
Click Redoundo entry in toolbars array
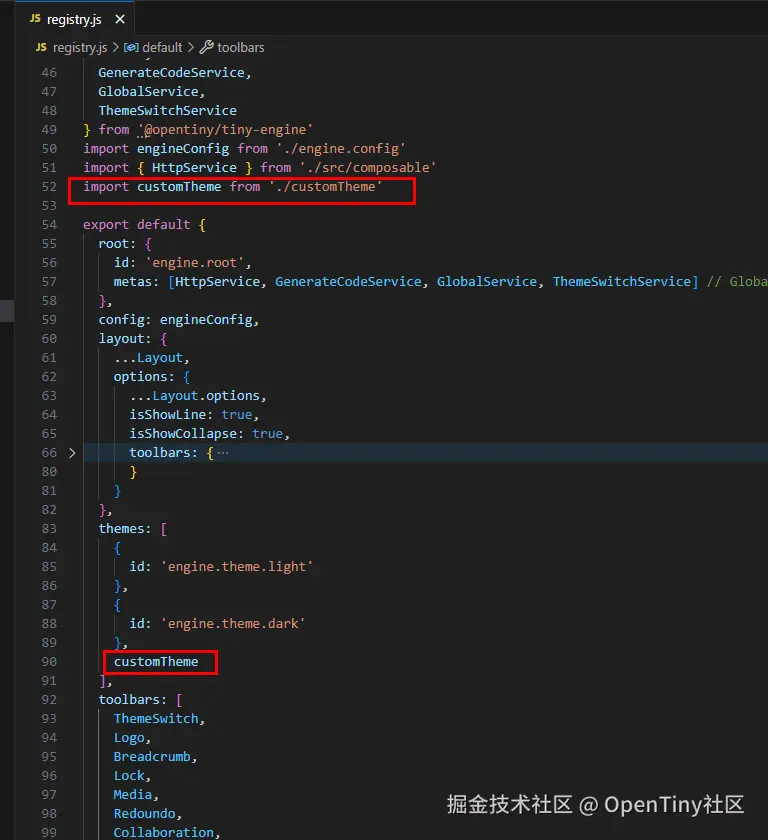(x=145, y=814)
